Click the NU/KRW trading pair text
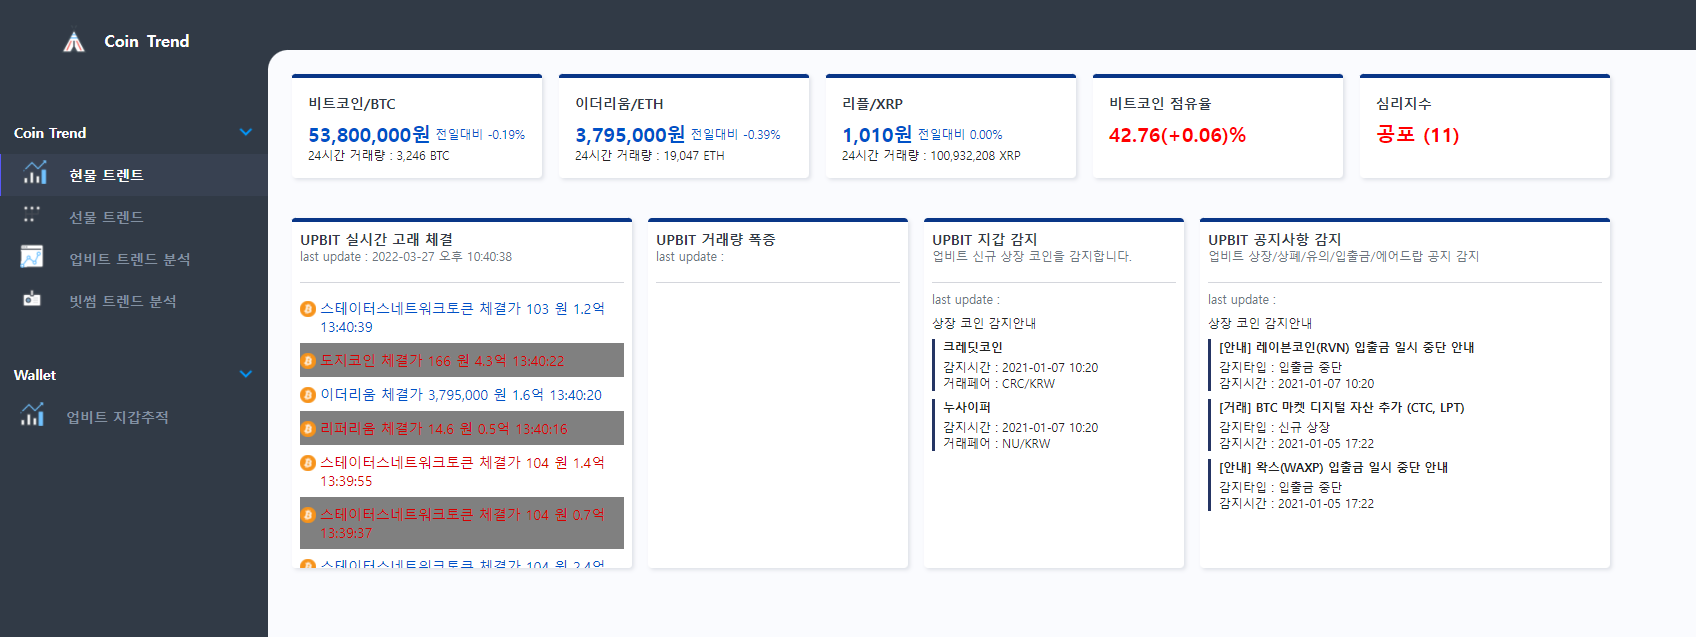 pyautogui.click(x=1026, y=444)
